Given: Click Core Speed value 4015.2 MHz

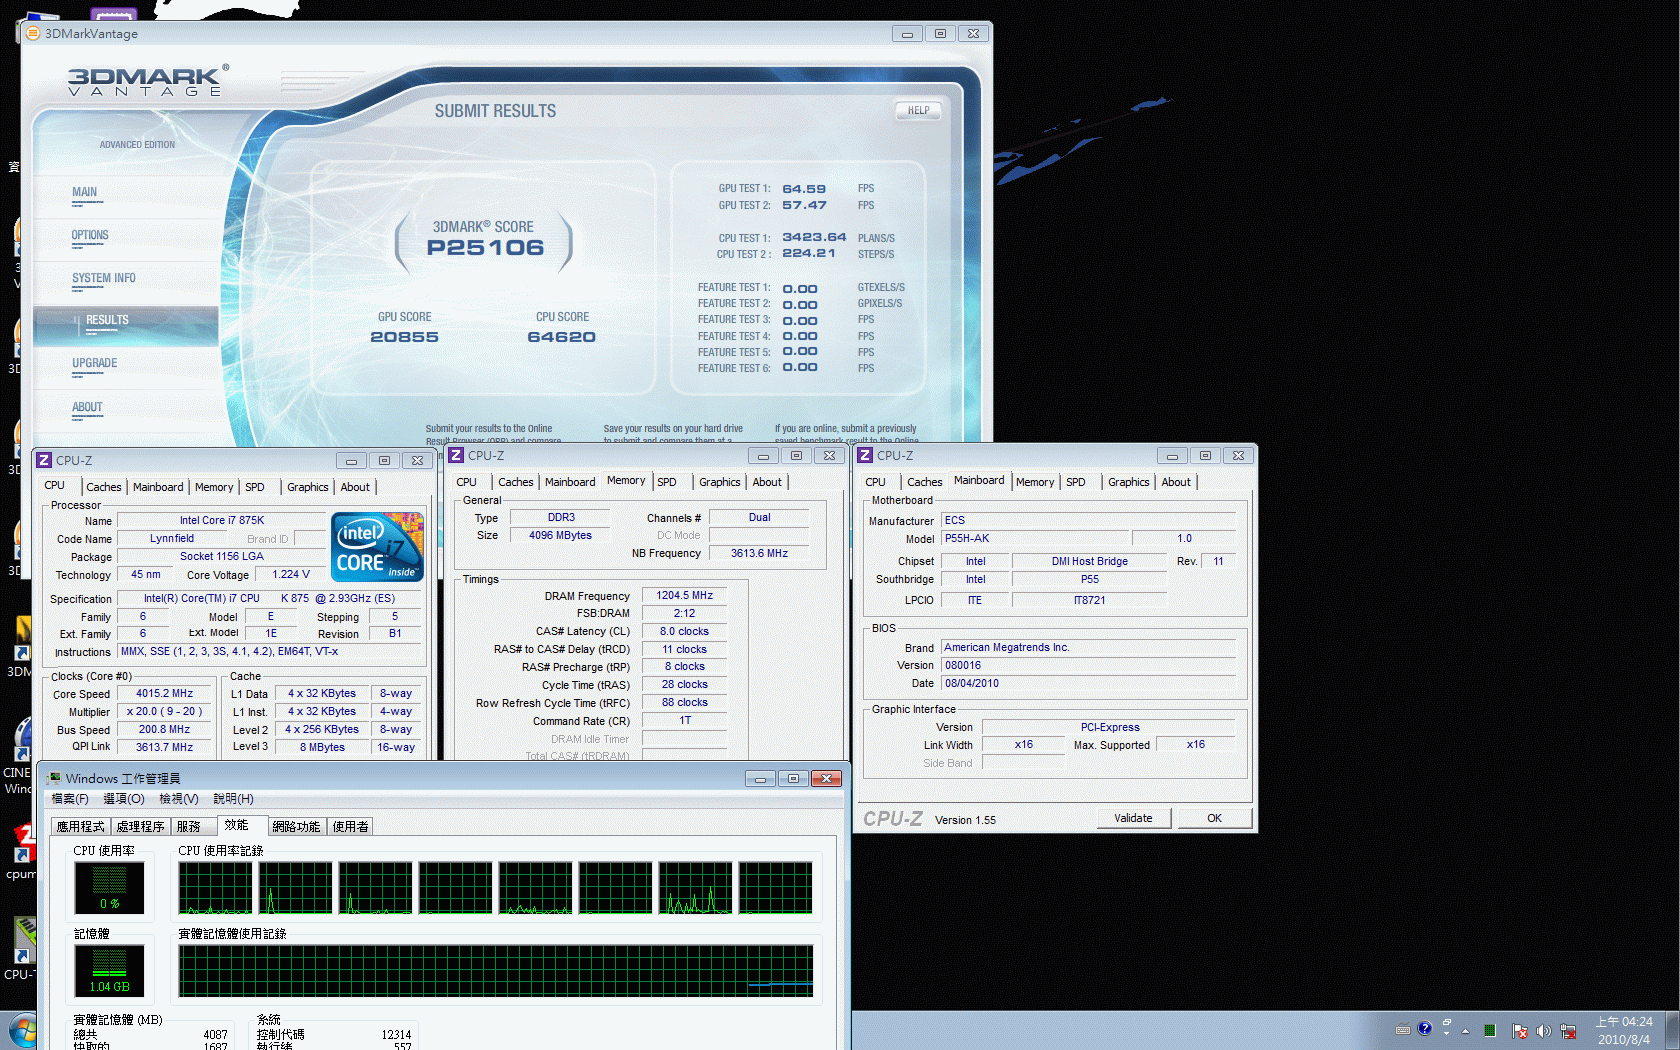Looking at the screenshot, I should coord(165,693).
